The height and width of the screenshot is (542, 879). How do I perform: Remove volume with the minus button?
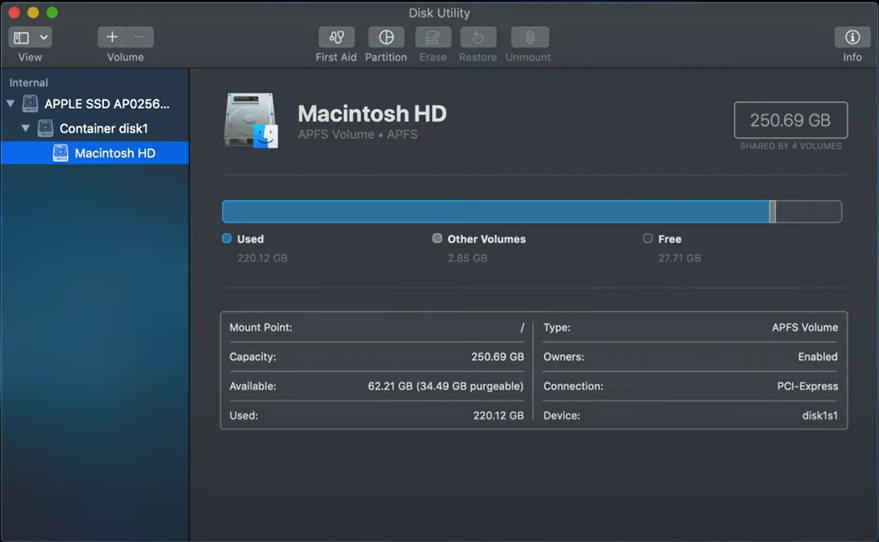pos(140,37)
